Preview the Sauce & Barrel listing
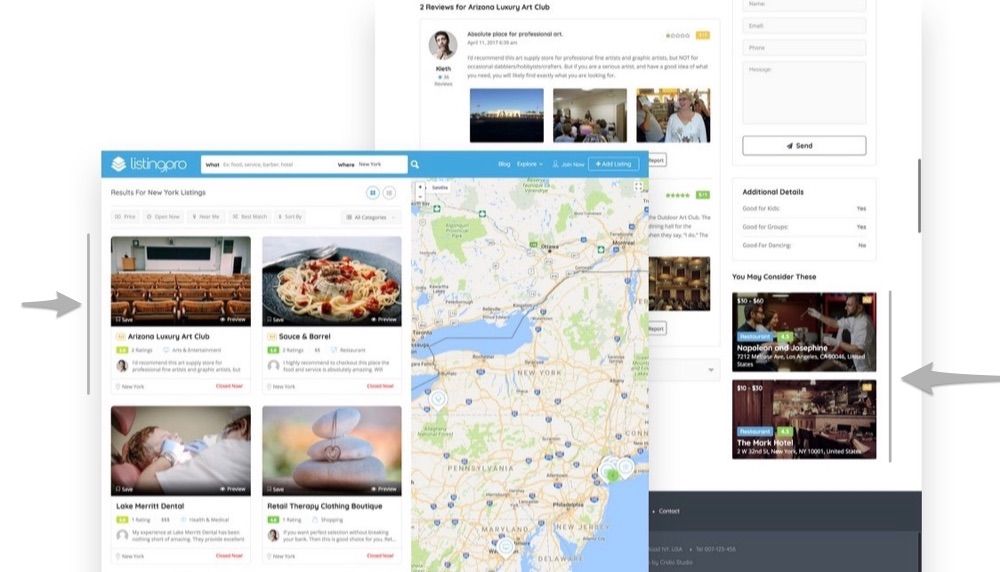This screenshot has width=1000, height=572. pos(384,319)
